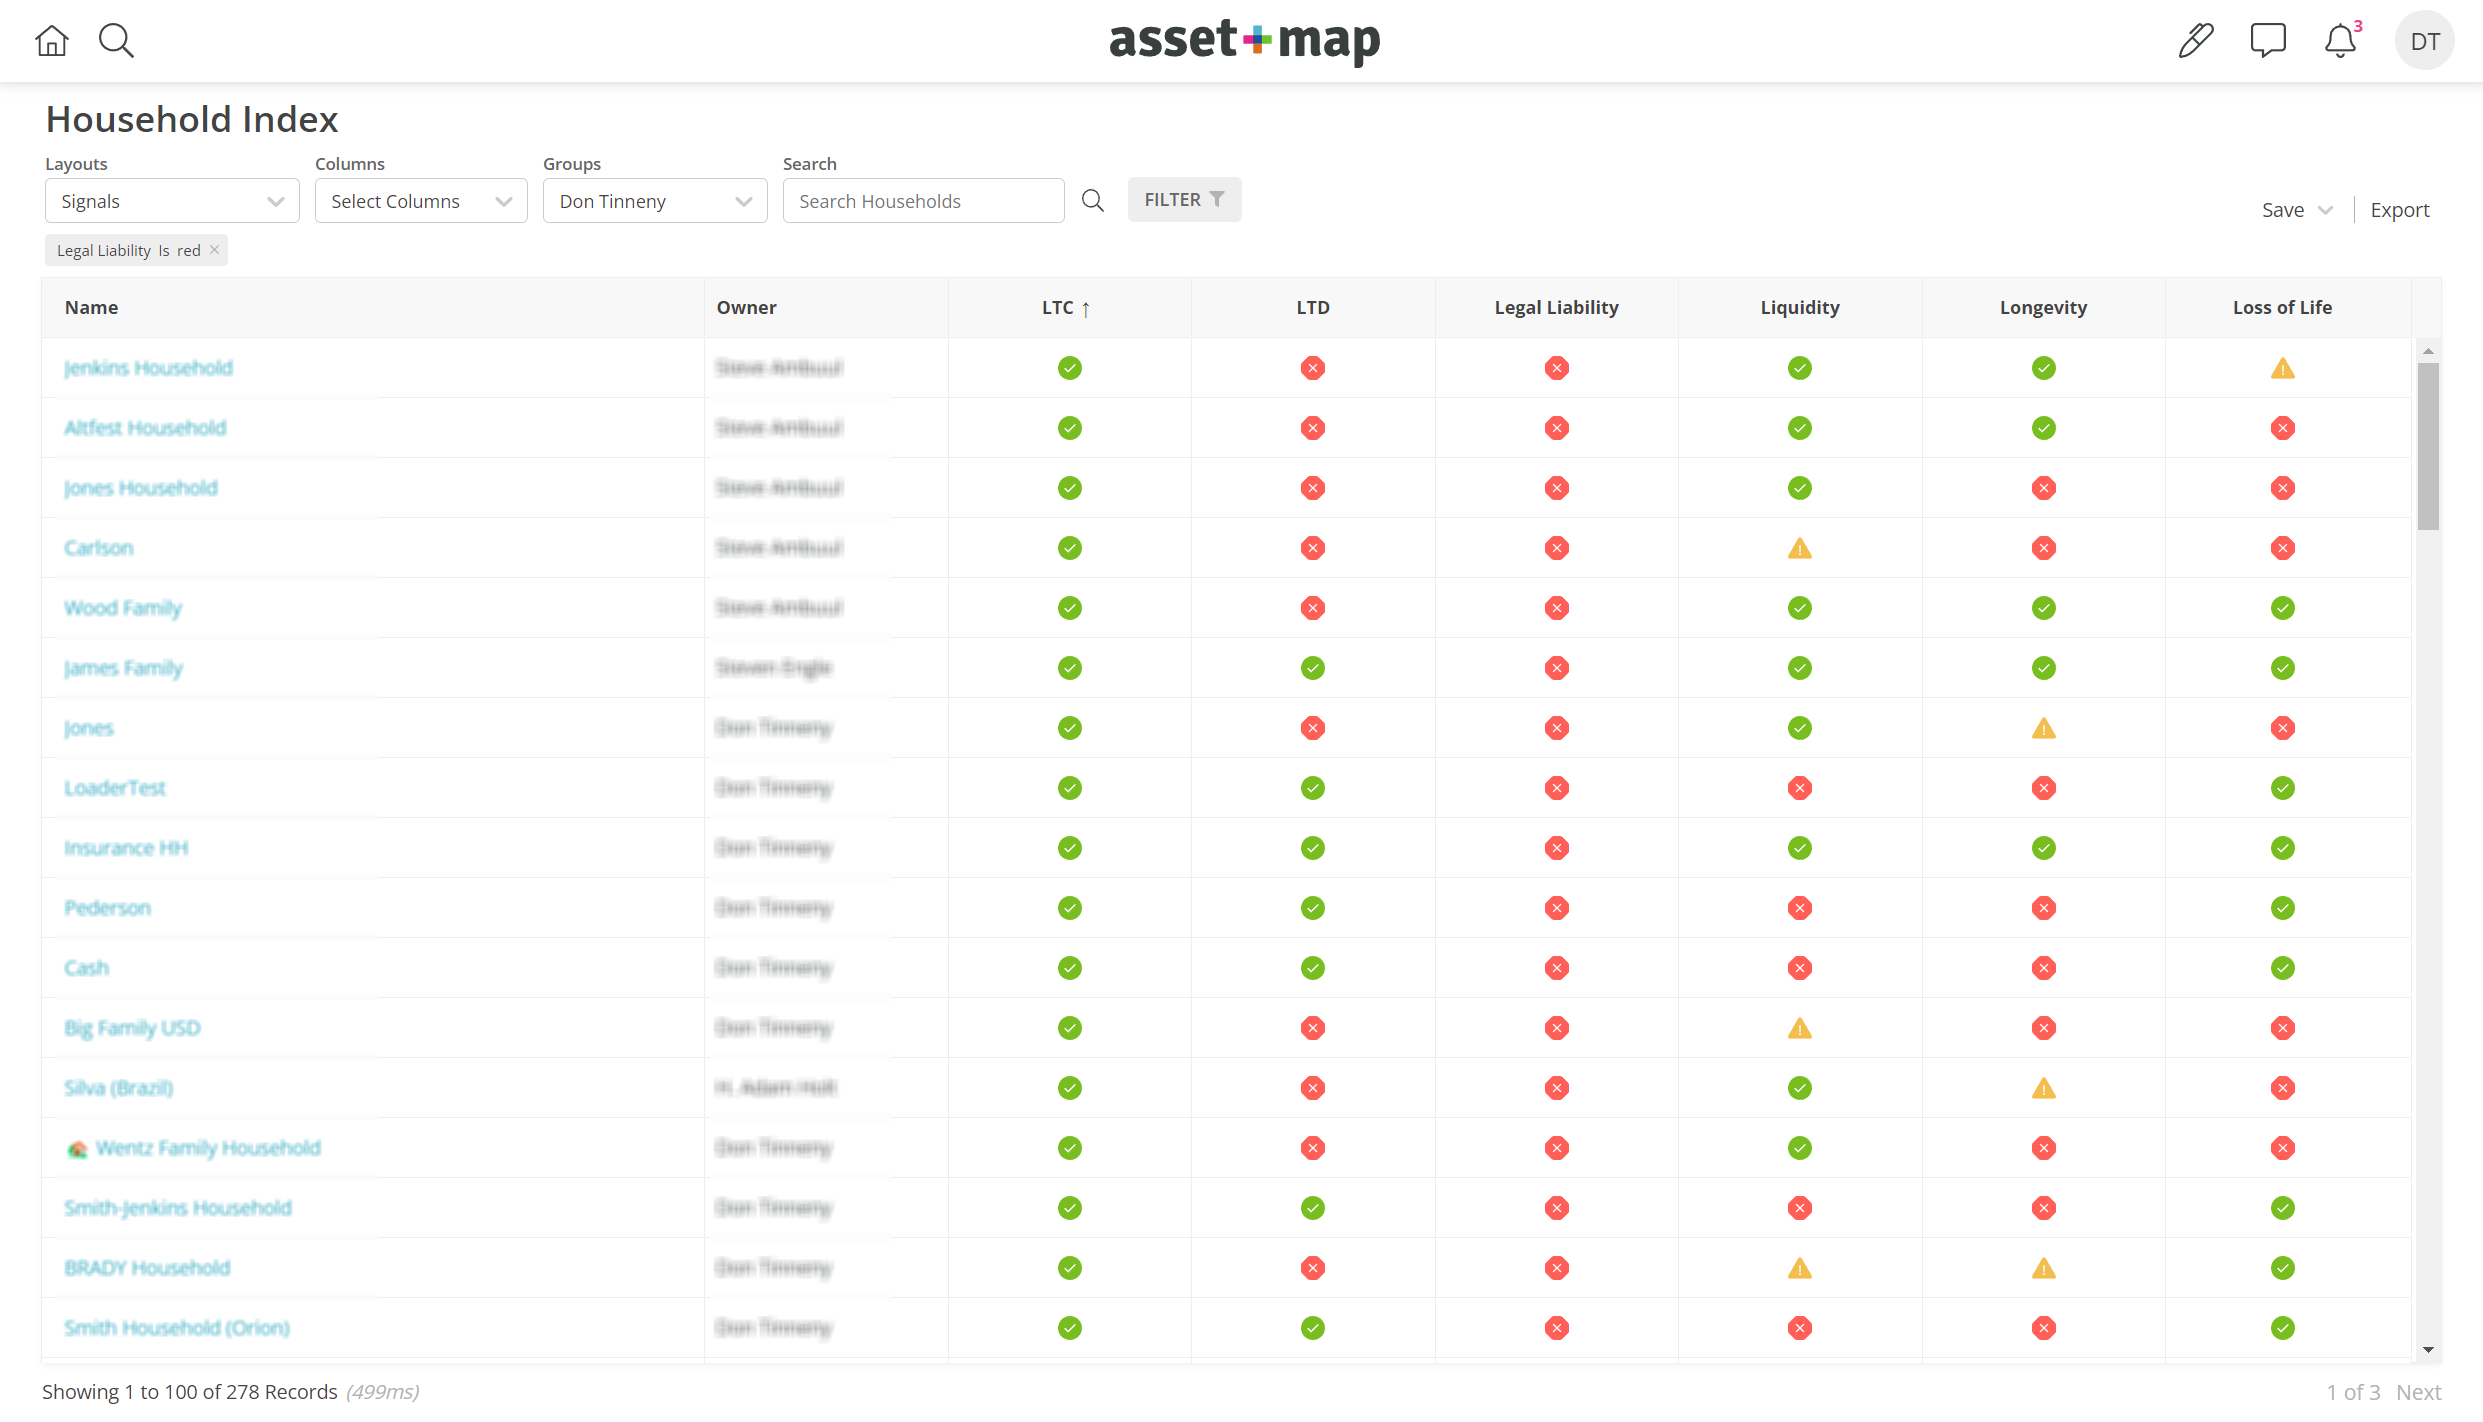
Task: Open the Wentz Family Household link
Action: [207, 1148]
